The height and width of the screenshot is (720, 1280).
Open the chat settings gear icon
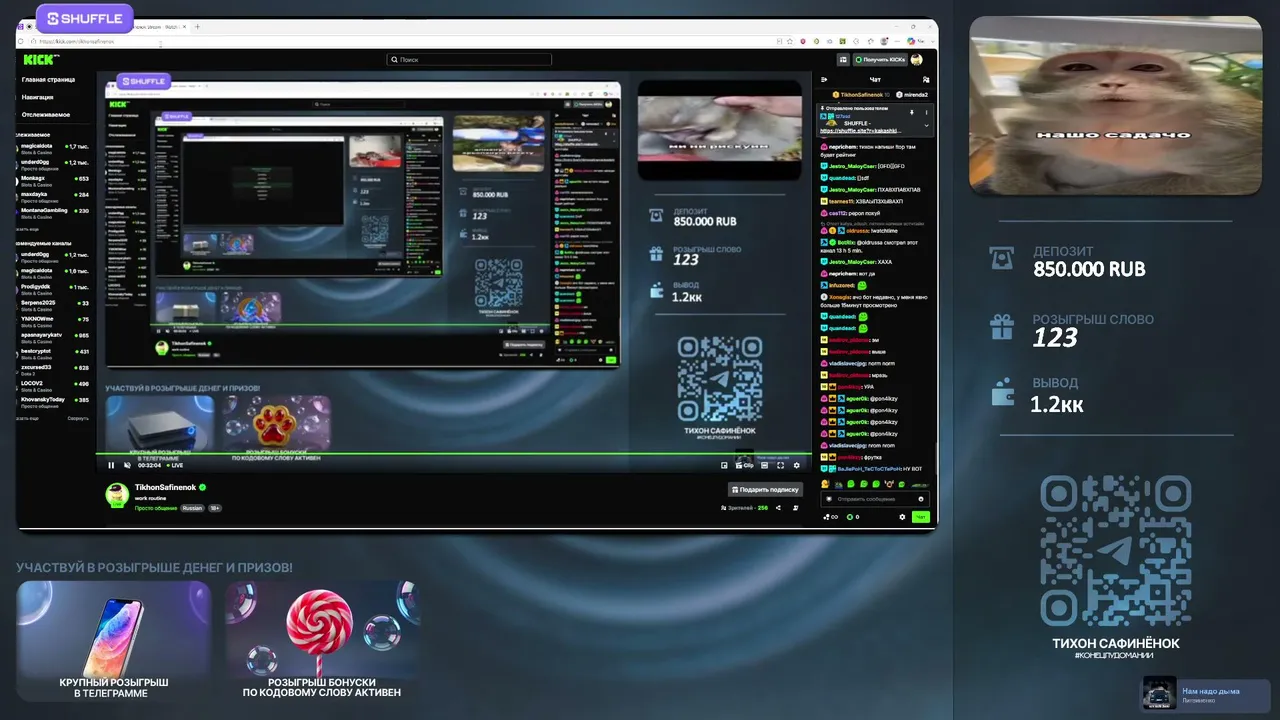[x=902, y=517]
